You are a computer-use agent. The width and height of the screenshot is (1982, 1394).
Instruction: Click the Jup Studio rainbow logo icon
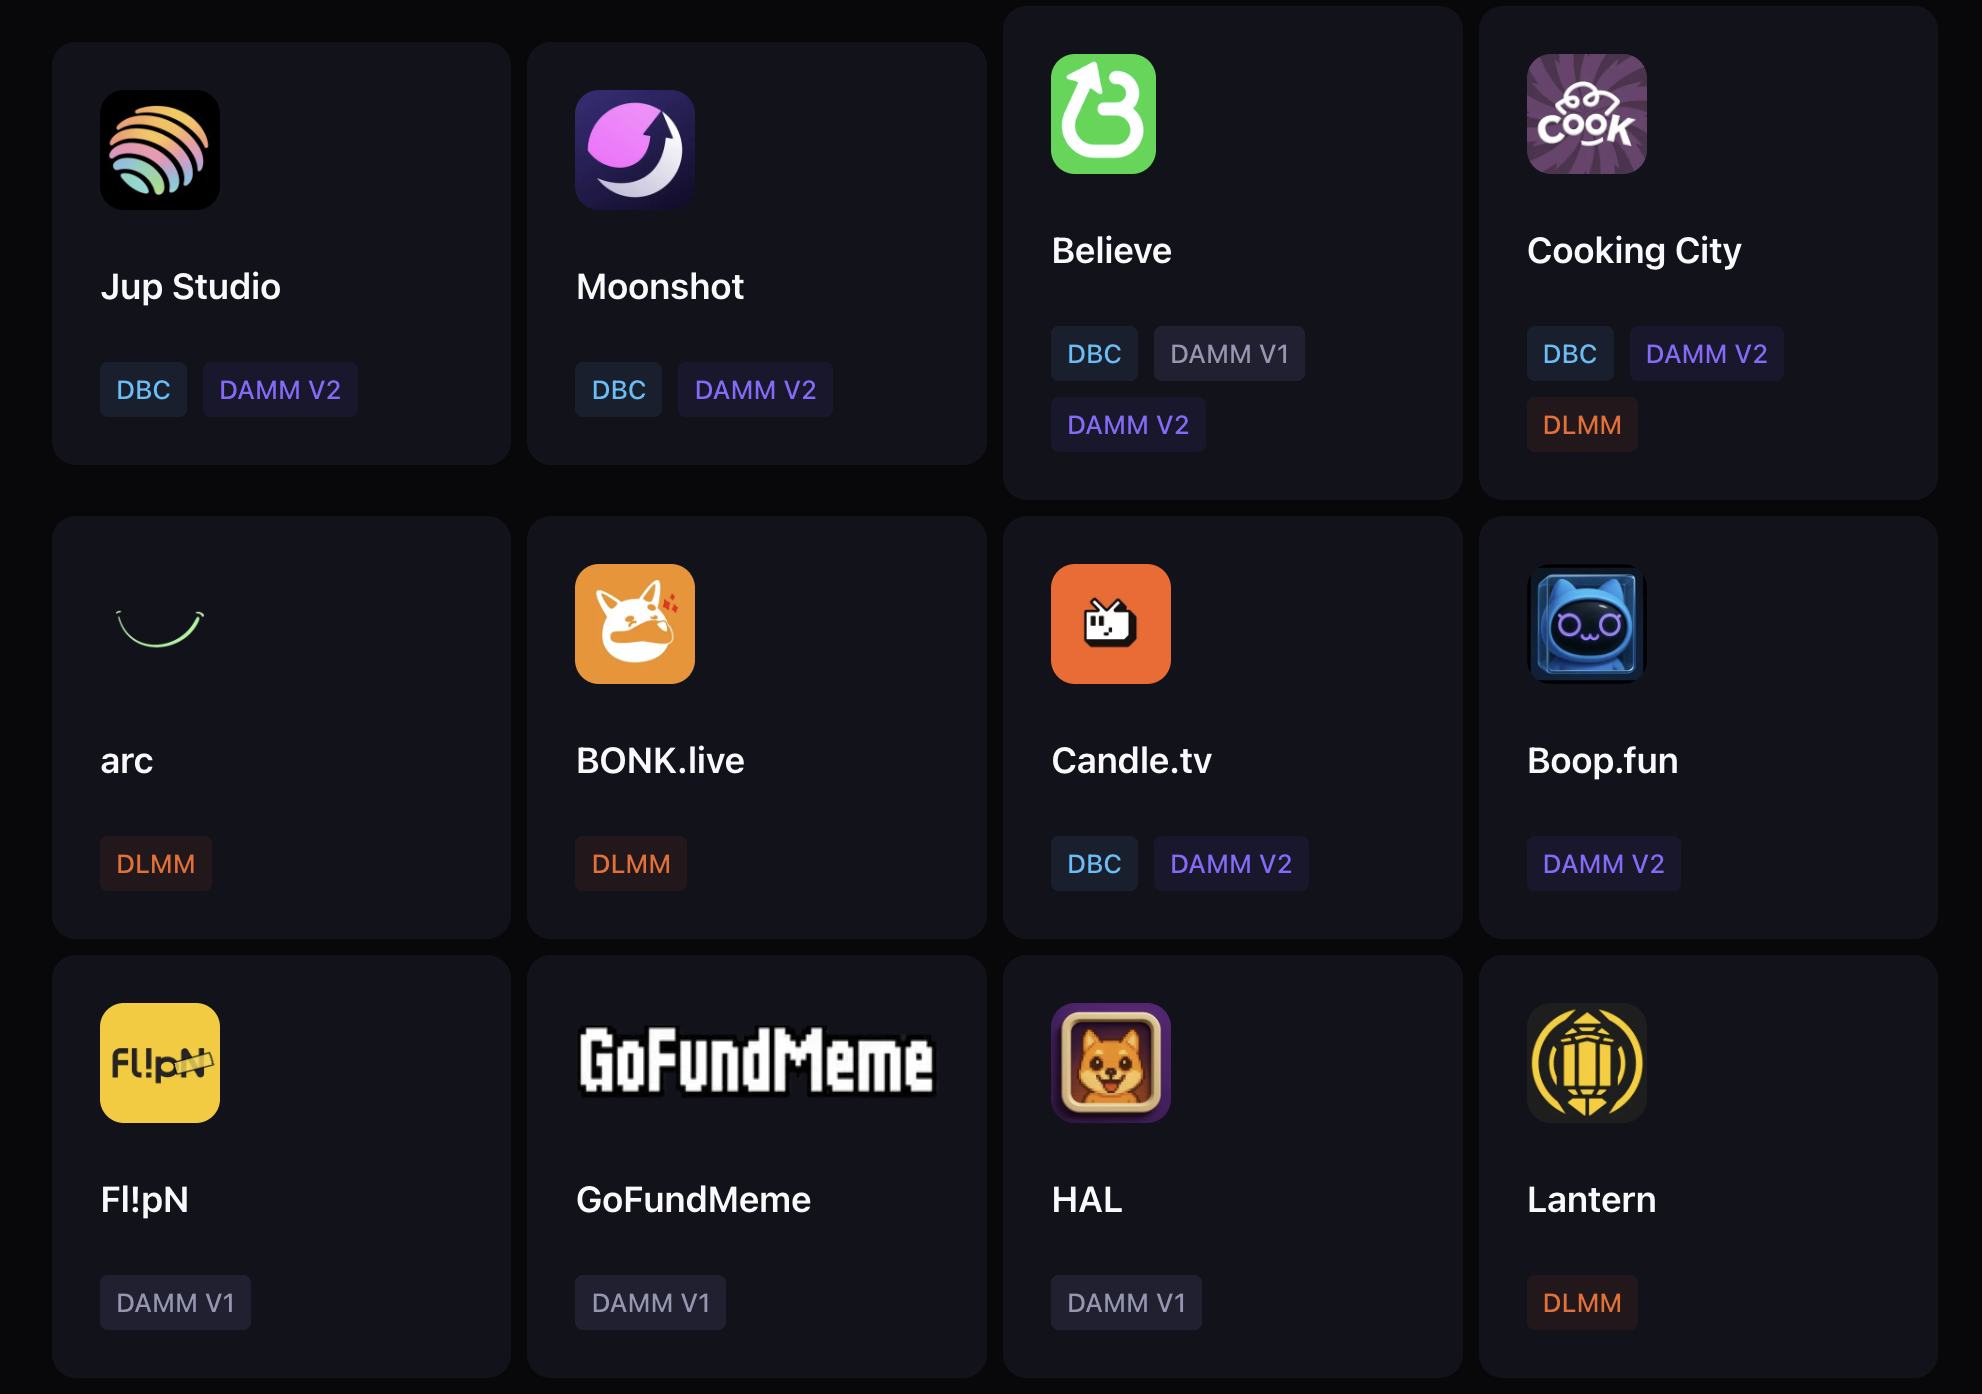(160, 150)
